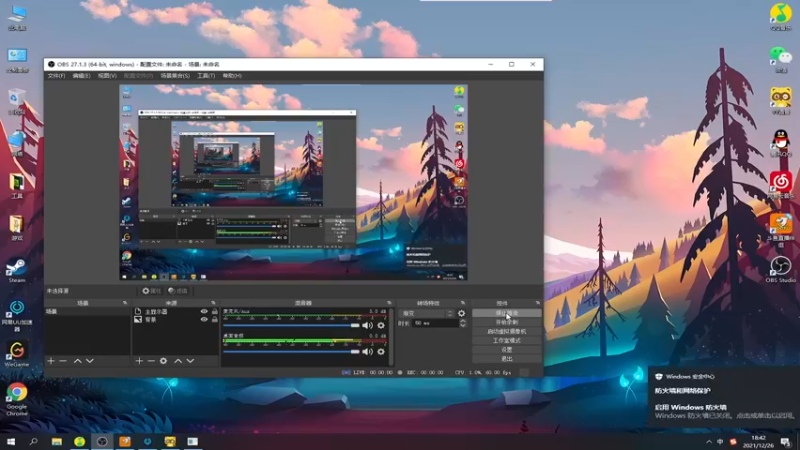
Task: Move scene down with arrow icon
Action: pos(90,361)
